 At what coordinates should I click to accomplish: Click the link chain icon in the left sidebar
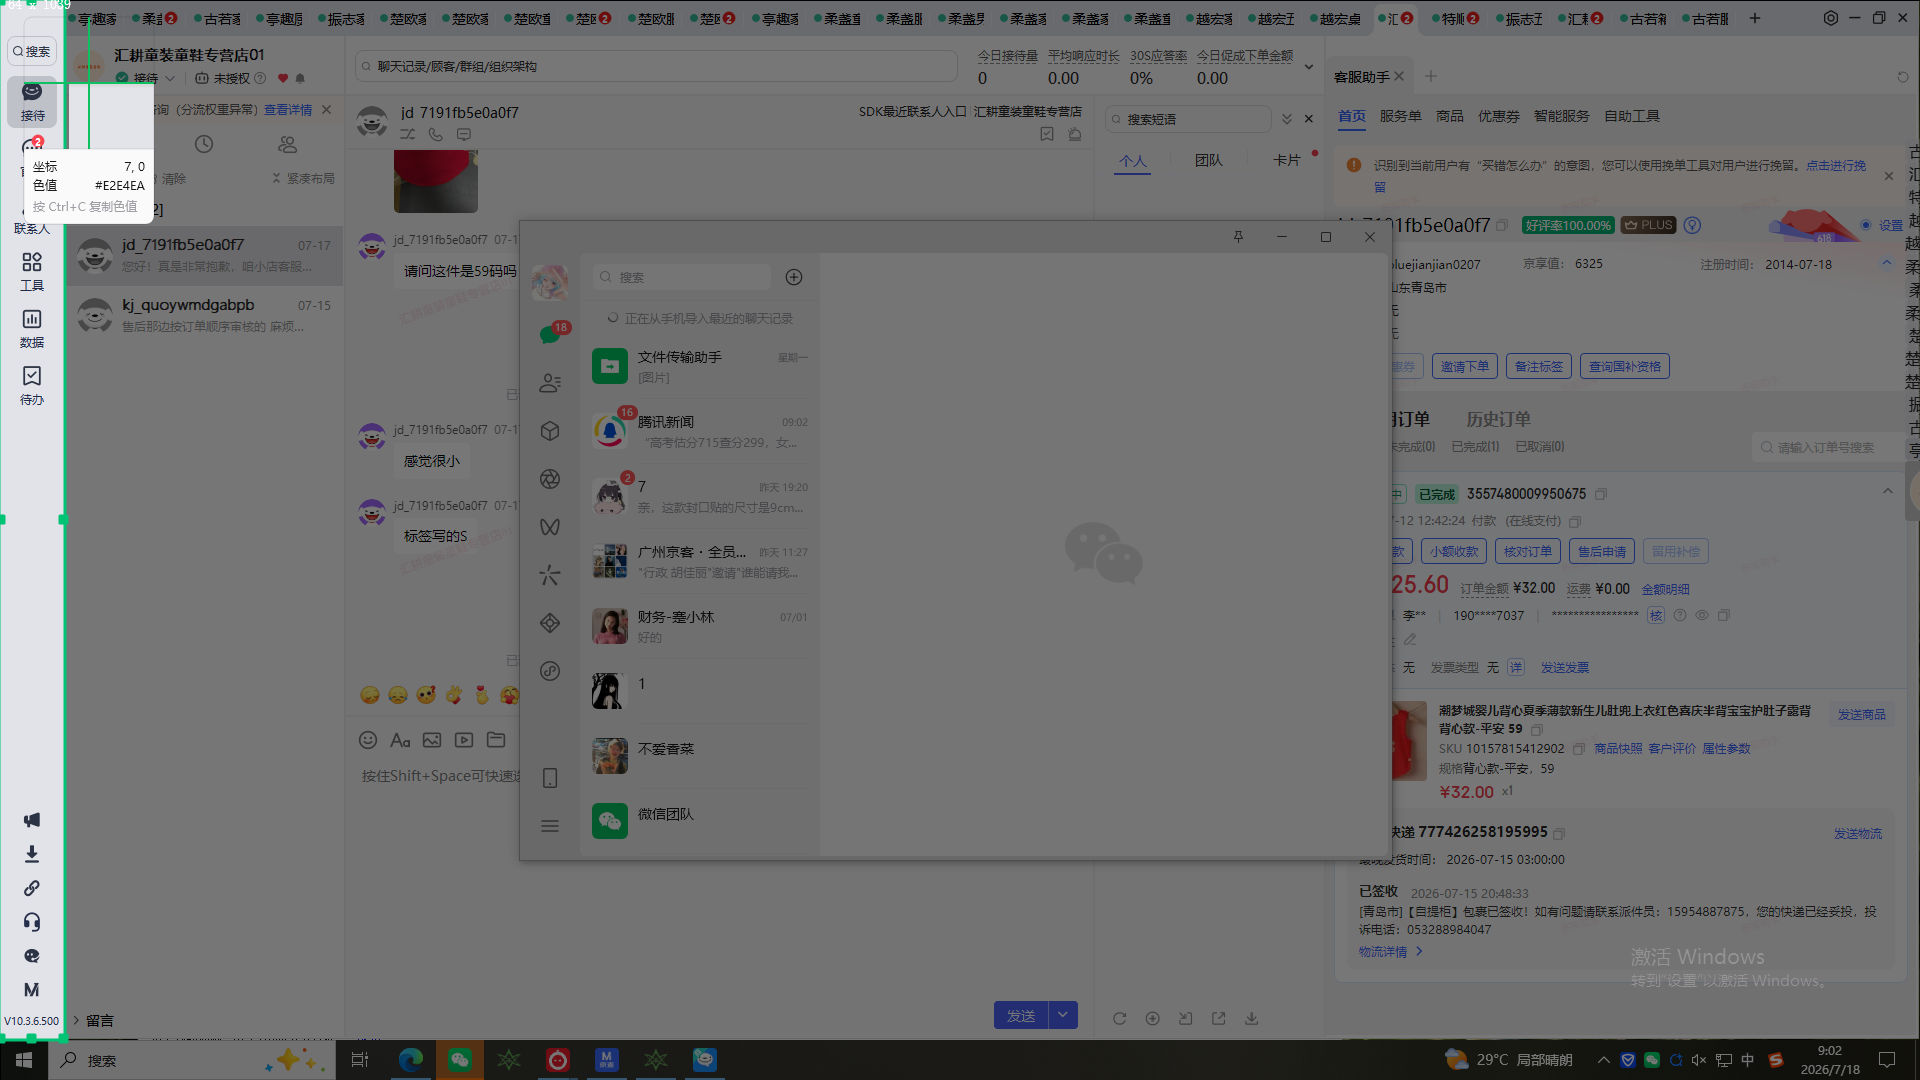tap(32, 888)
